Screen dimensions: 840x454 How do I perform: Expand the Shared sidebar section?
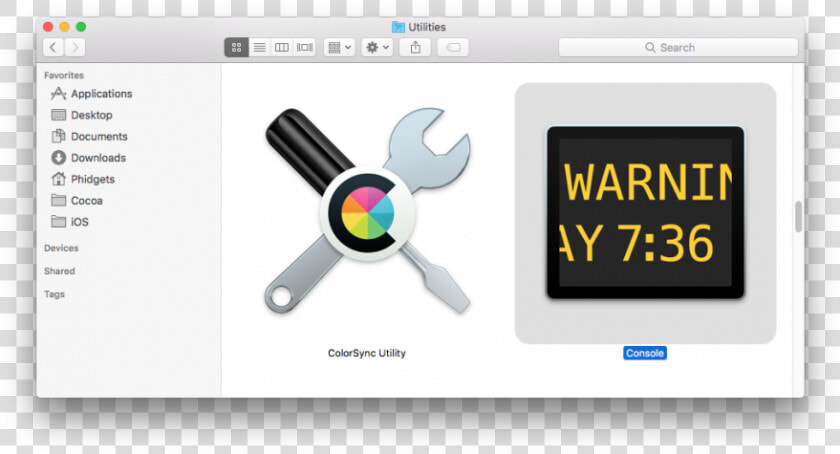59,271
